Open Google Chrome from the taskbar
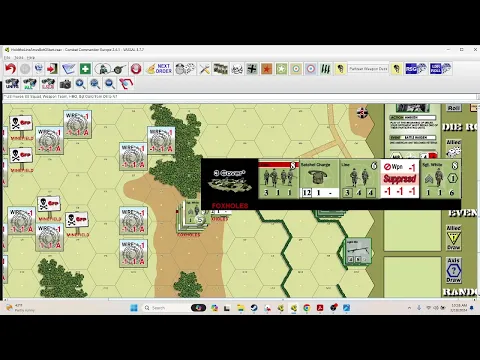Screen dimensions: 480x360 point(307,308)
